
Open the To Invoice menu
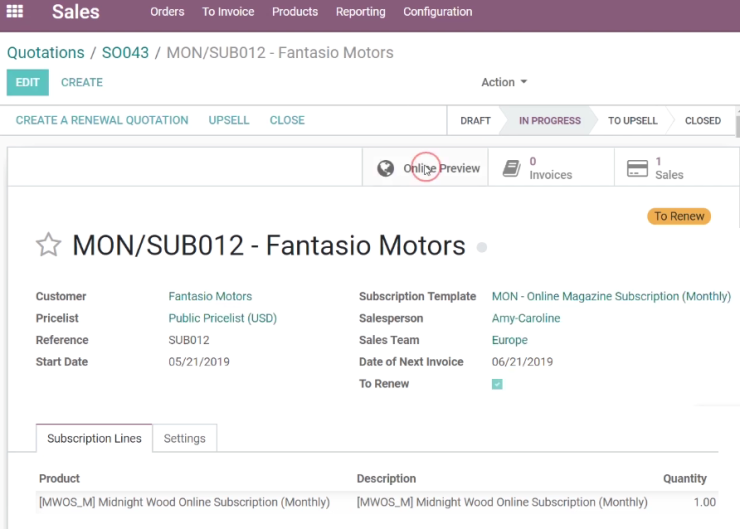coord(228,12)
